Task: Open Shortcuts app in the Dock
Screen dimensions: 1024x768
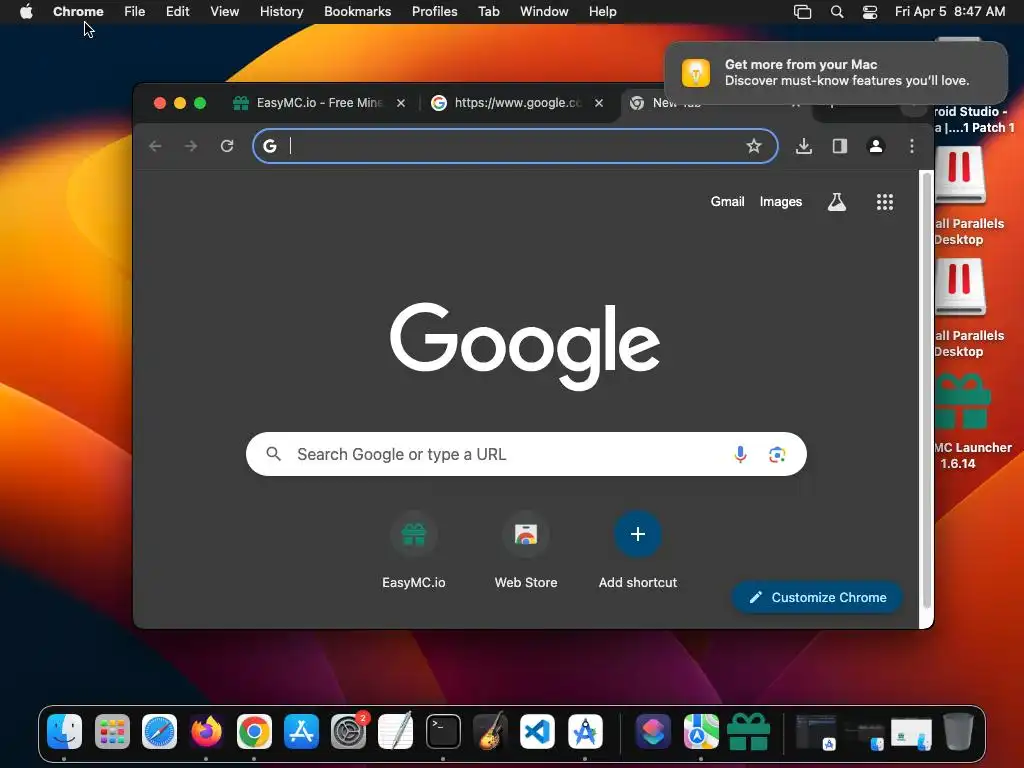Action: [654, 731]
